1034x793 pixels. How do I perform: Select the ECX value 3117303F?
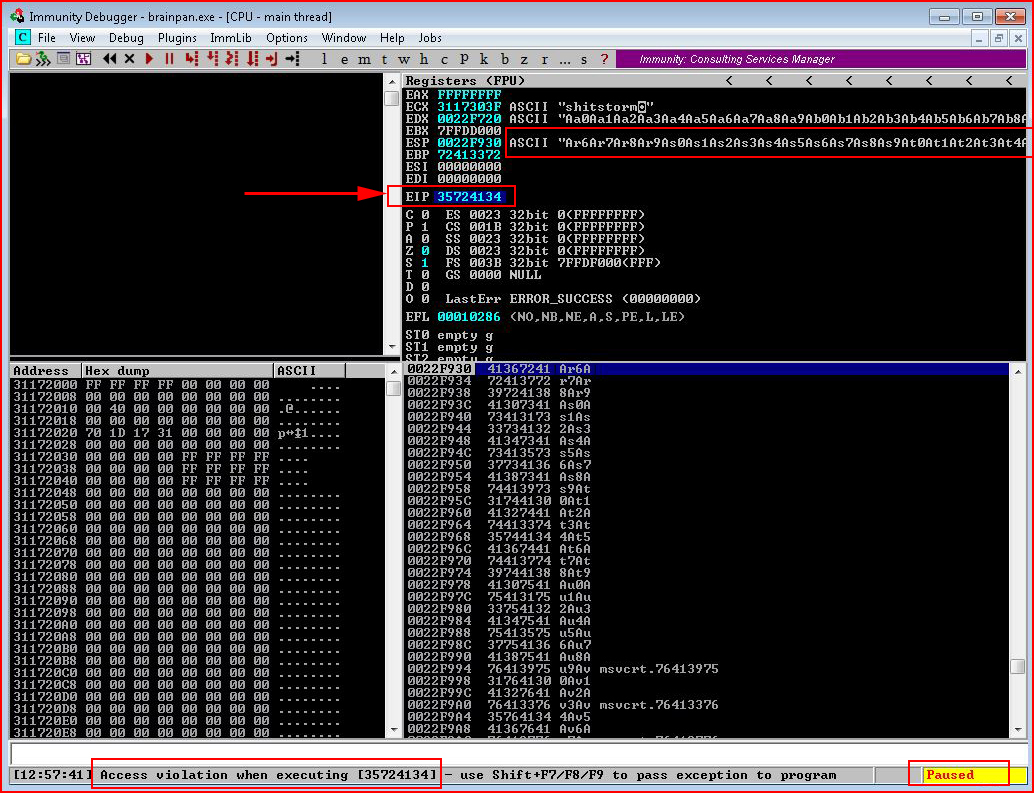tap(469, 106)
